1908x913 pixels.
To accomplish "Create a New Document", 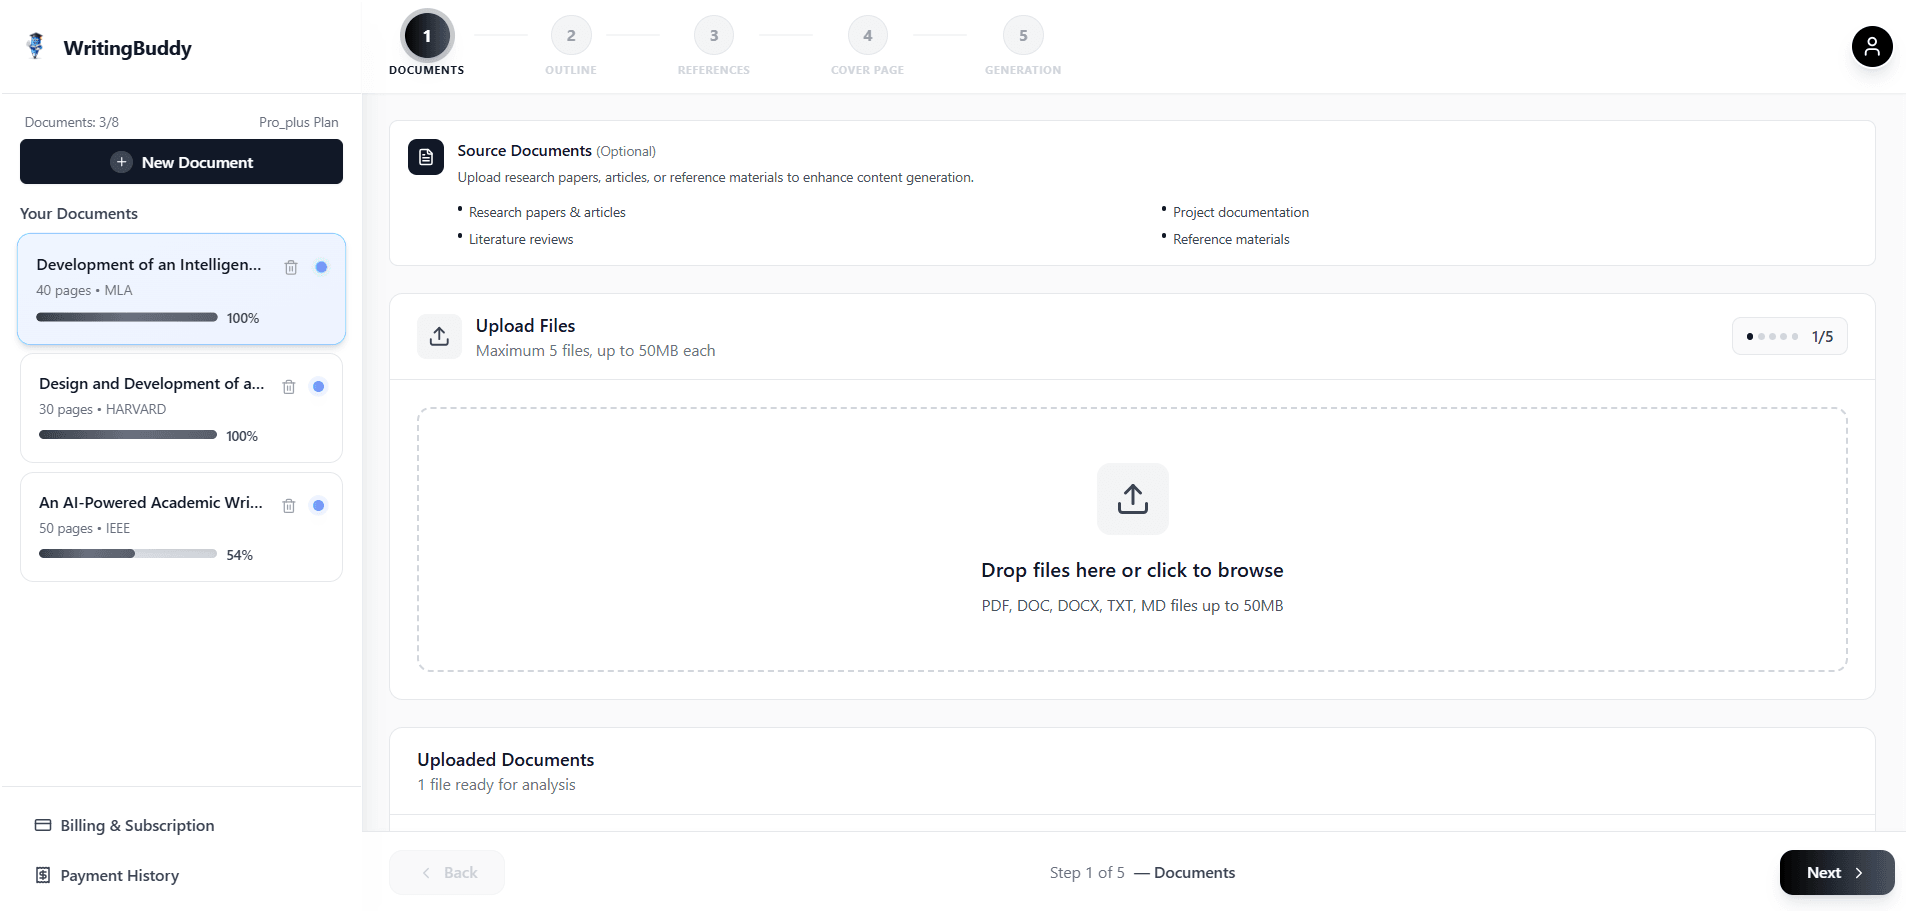I will coord(181,162).
